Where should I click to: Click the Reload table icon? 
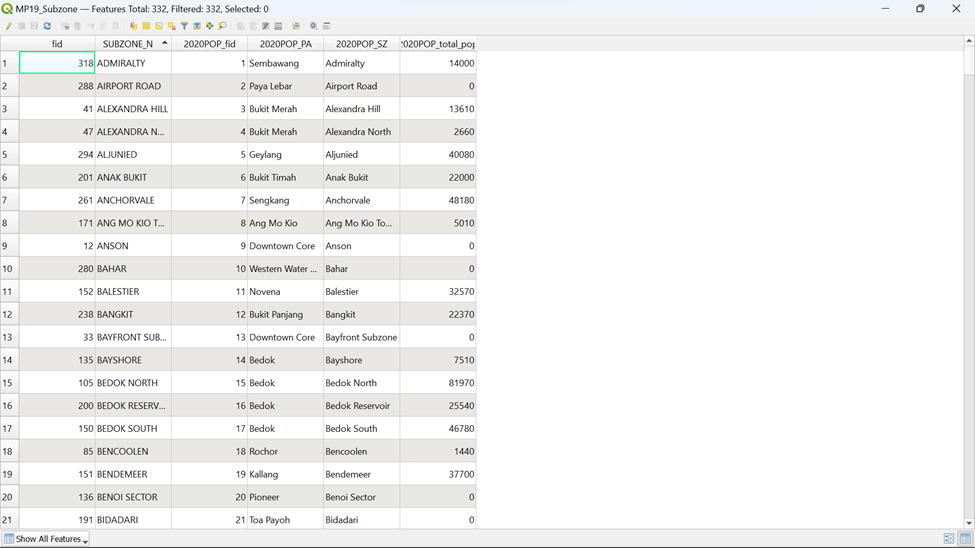pos(47,26)
